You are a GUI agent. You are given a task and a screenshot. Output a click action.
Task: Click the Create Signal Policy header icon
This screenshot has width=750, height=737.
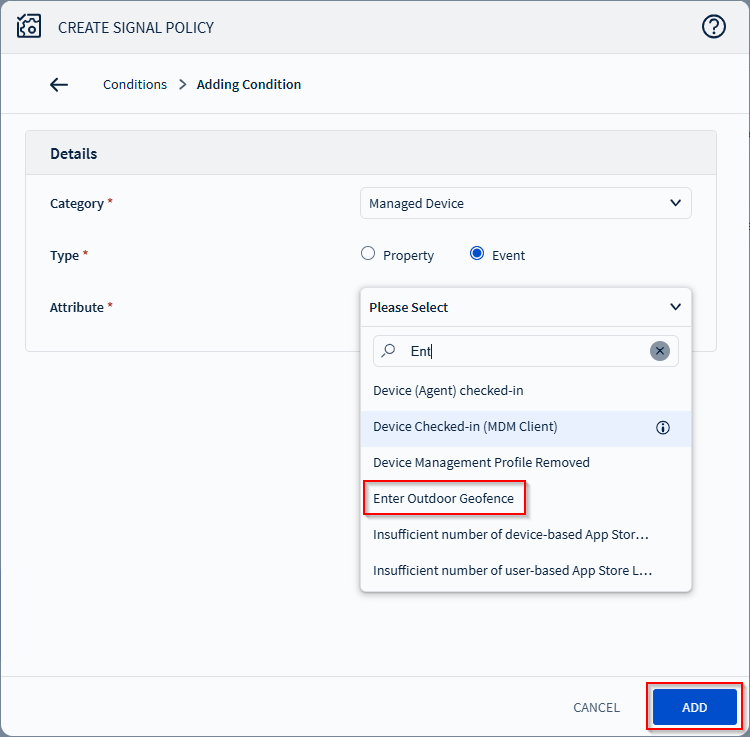coord(29,27)
